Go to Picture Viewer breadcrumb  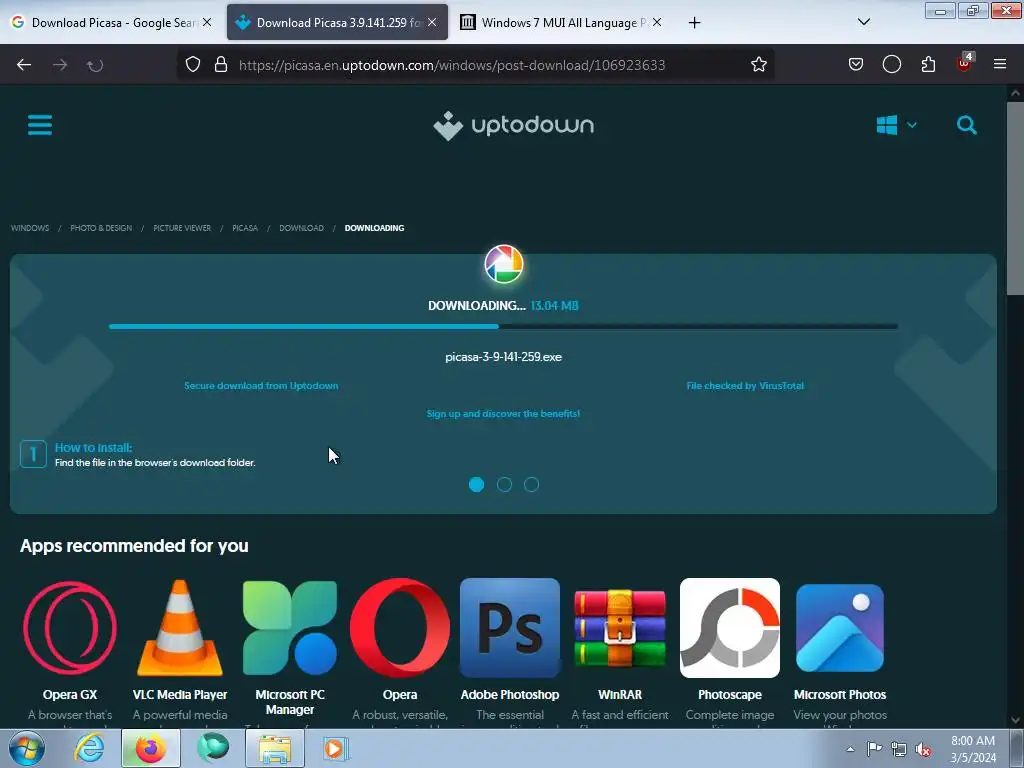(182, 228)
